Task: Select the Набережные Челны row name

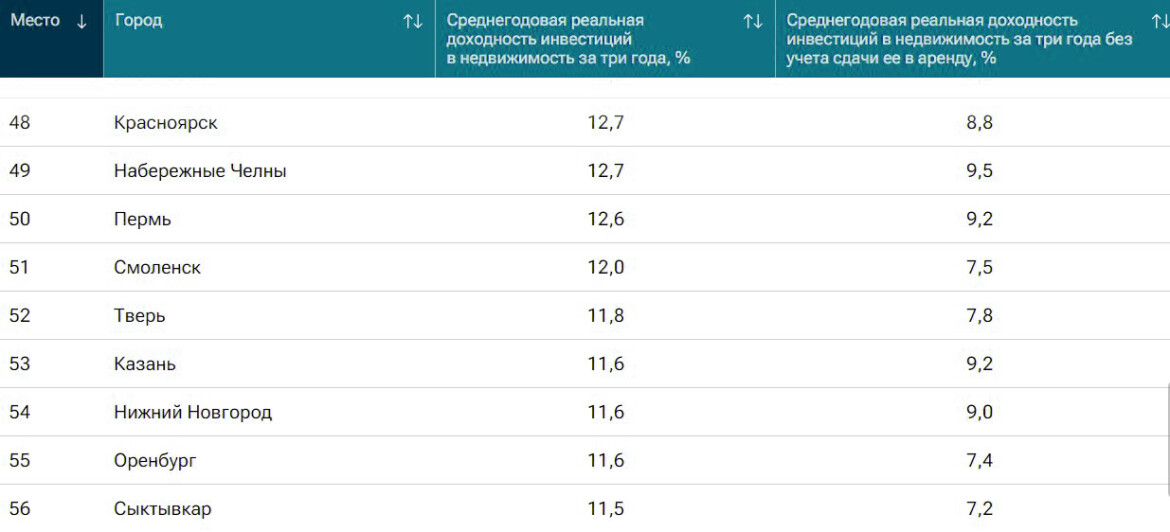Action: click(200, 171)
